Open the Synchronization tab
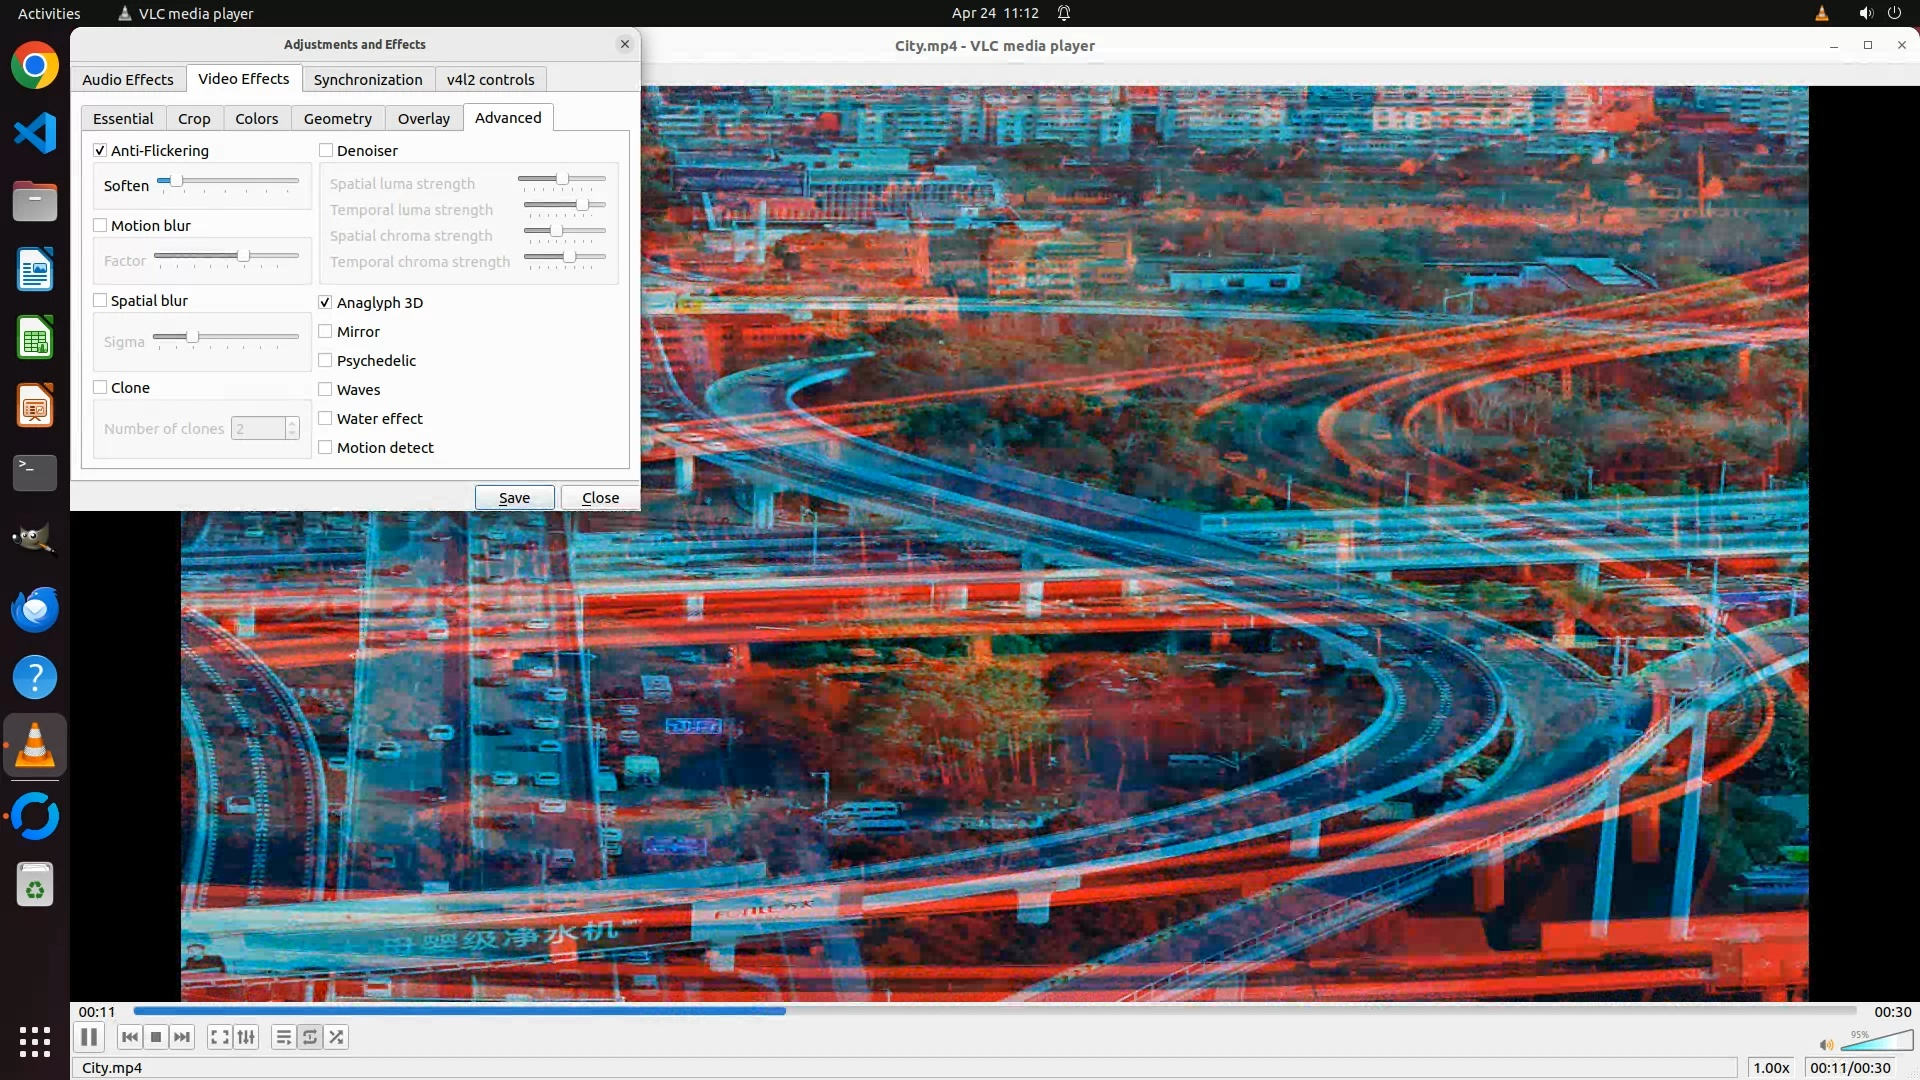1920x1080 pixels. [367, 79]
